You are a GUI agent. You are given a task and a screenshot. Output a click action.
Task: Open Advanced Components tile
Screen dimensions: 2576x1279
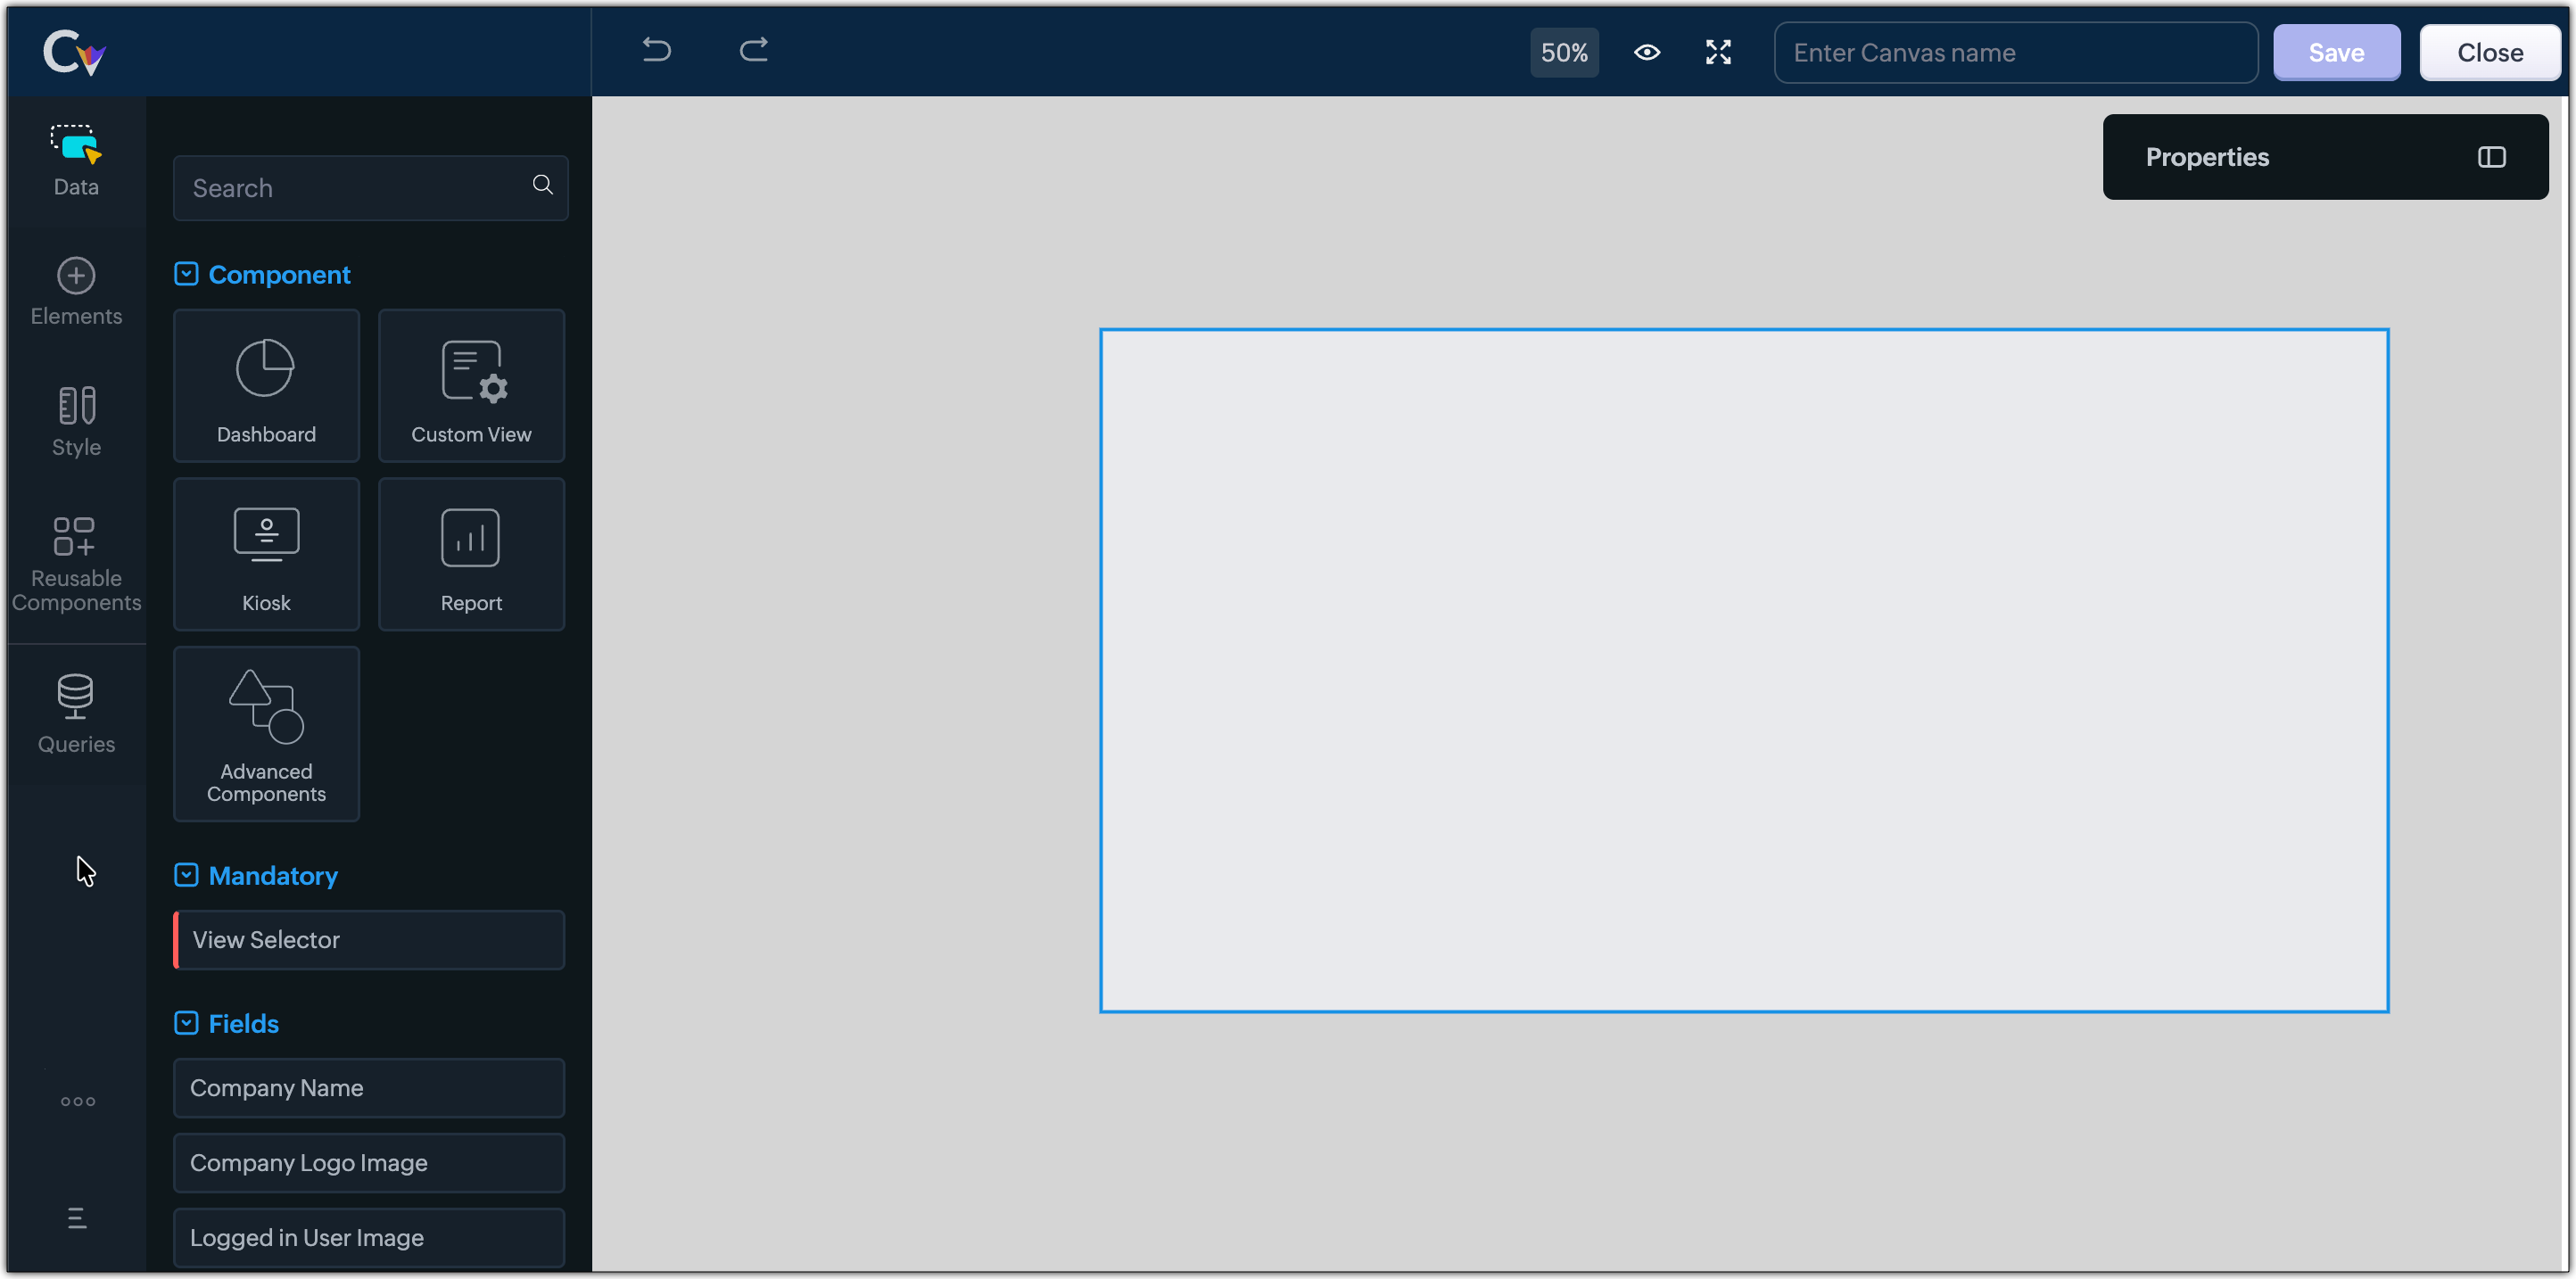point(266,734)
